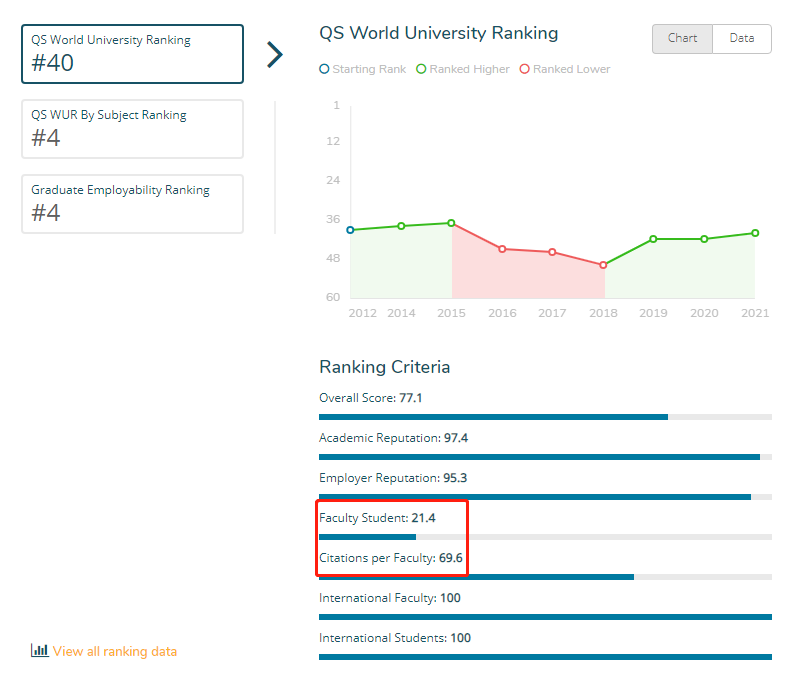This screenshot has height=695, width=801.
Task: Click the Ranked Lower legend marker
Action: pos(525,69)
